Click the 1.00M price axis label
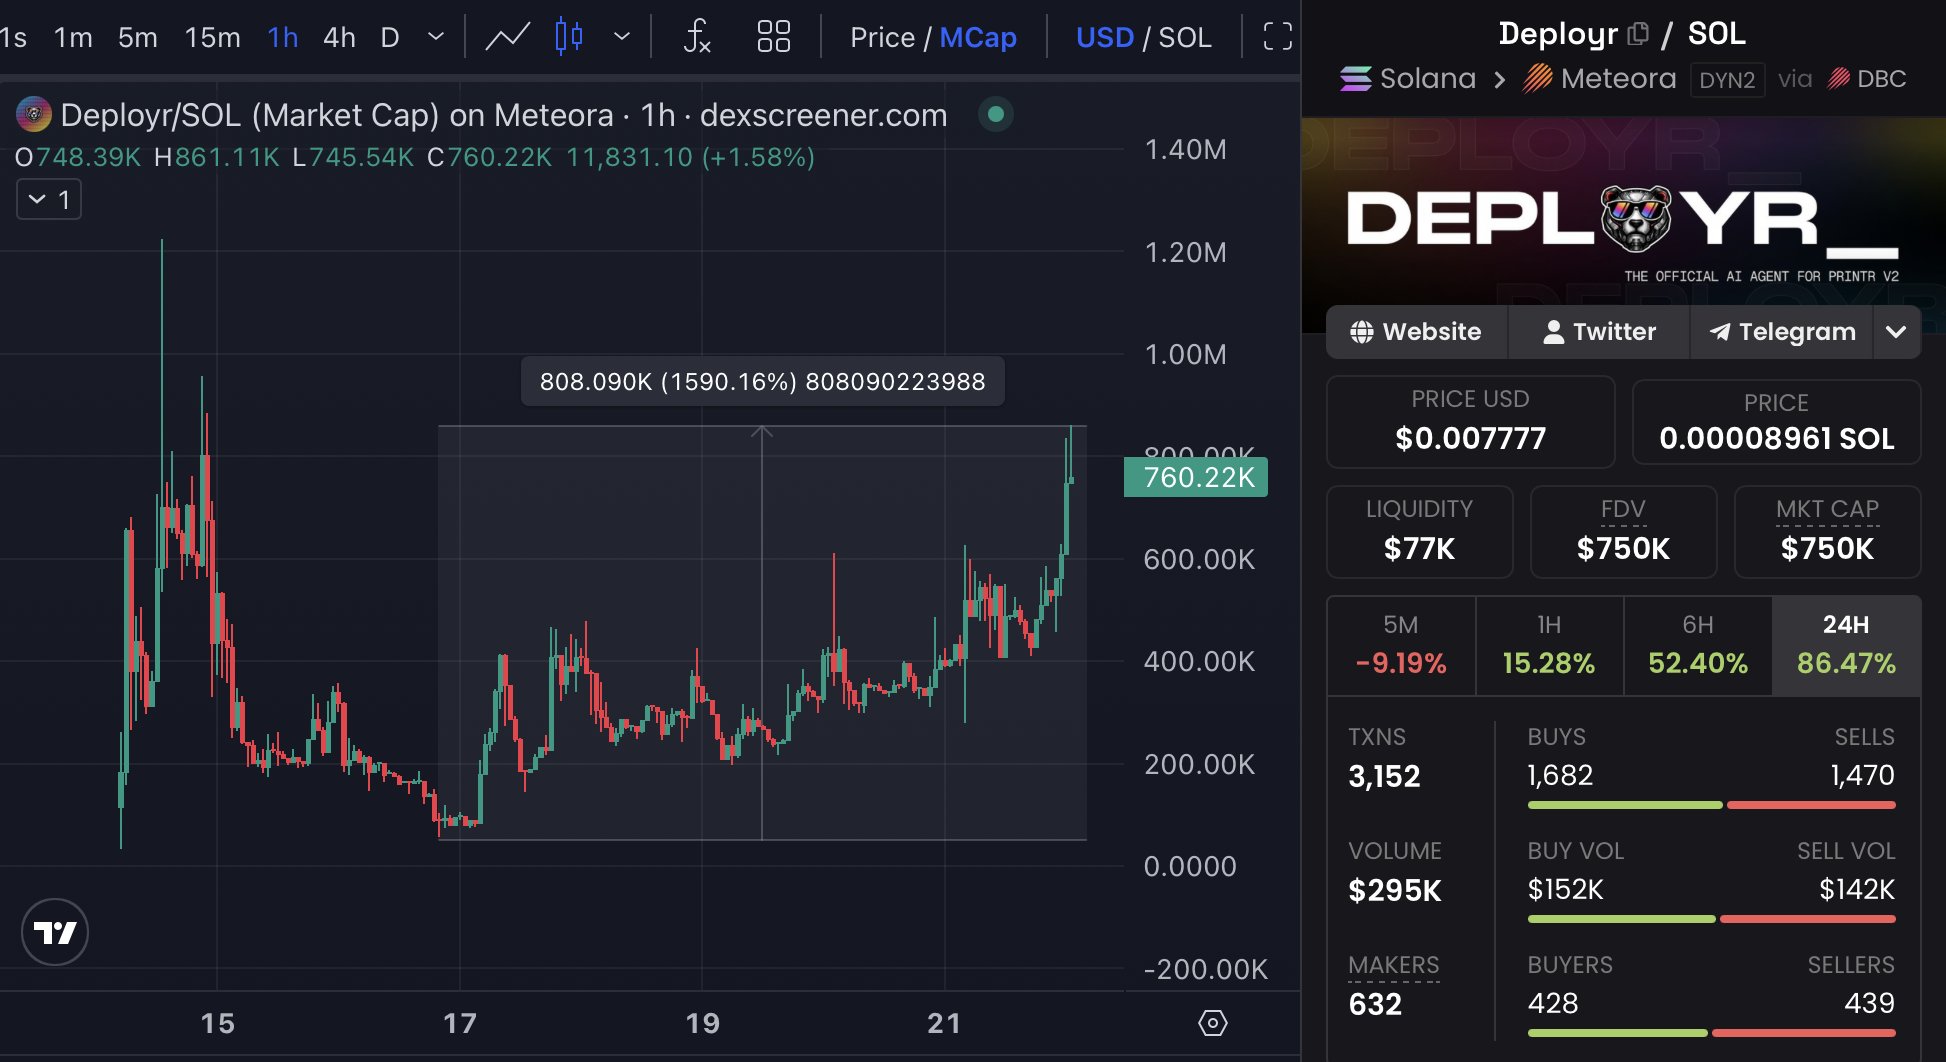Screen dimensions: 1946x1062 1185,355
